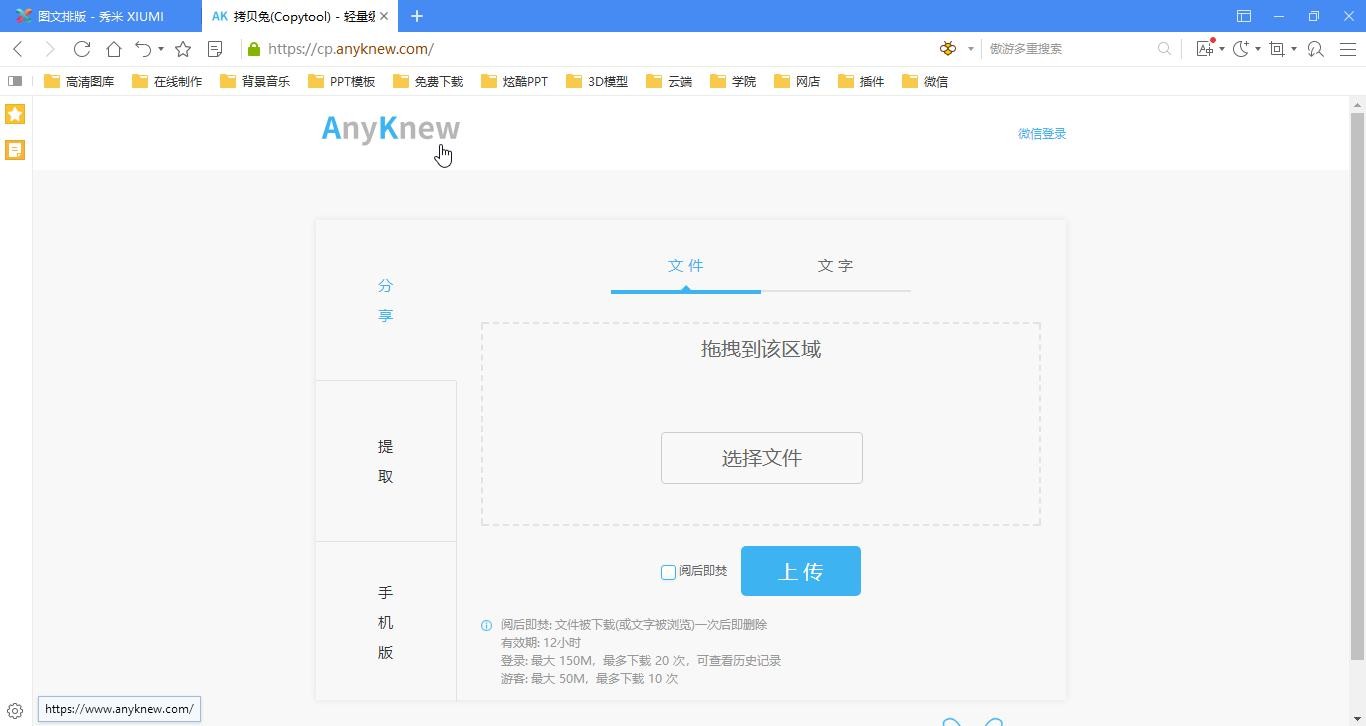Reload the page with the refresh icon
Viewport: 1366px width, 726px height.
pos(82,49)
